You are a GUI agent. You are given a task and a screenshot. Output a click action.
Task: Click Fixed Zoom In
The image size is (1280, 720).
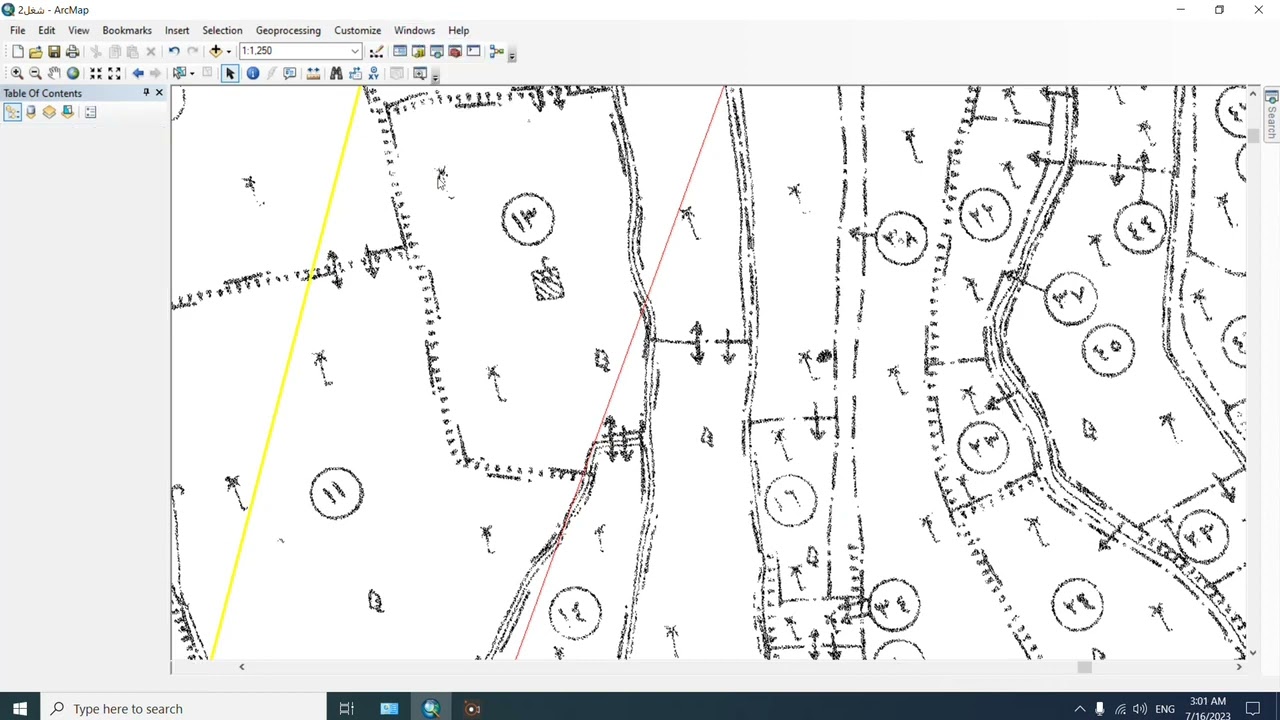click(96, 73)
